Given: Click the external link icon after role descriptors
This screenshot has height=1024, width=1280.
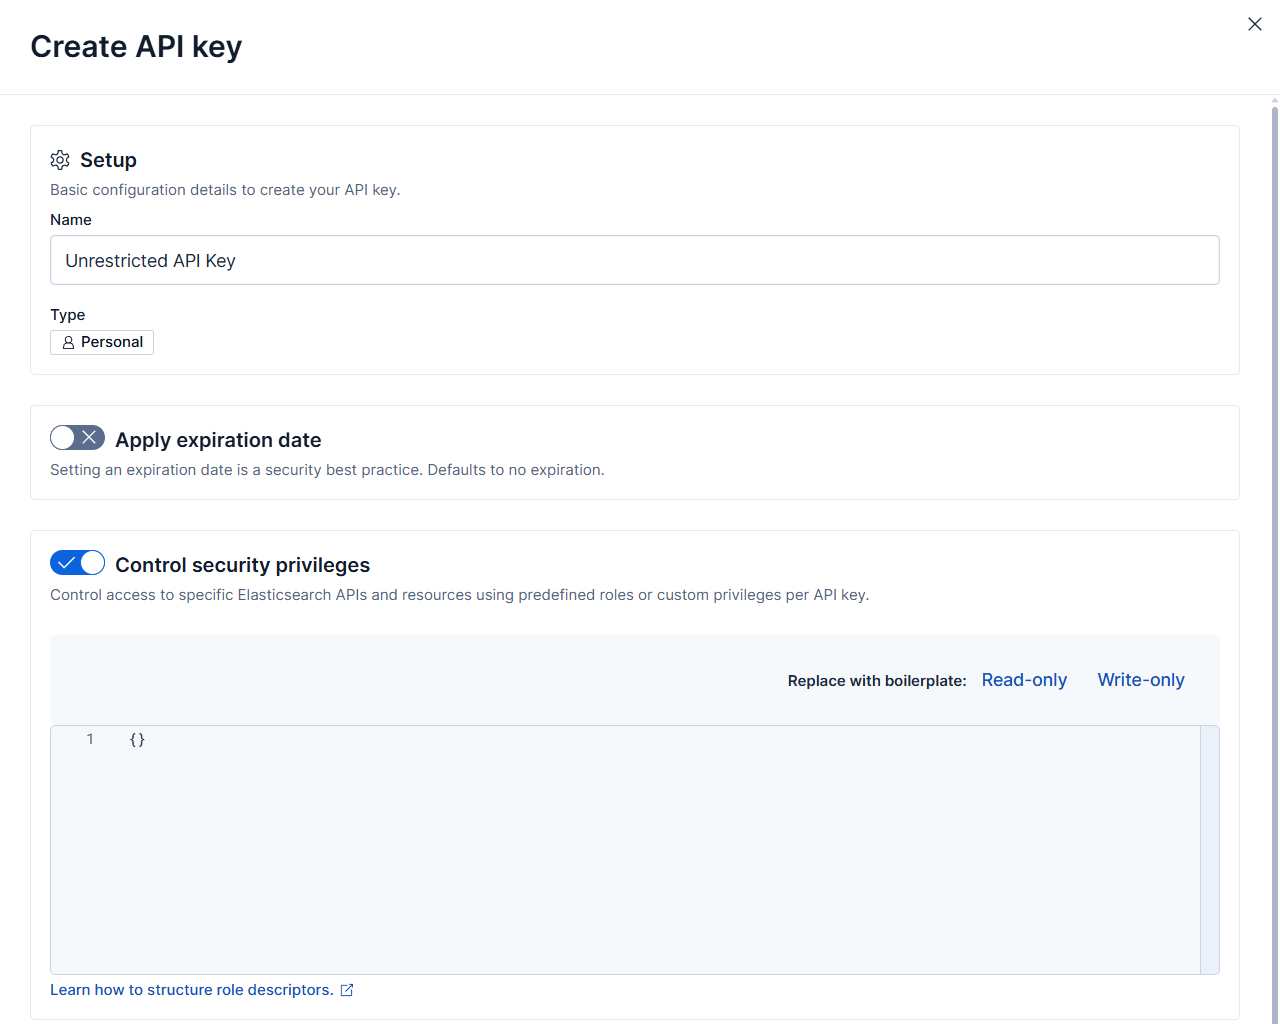Looking at the screenshot, I should 347,990.
